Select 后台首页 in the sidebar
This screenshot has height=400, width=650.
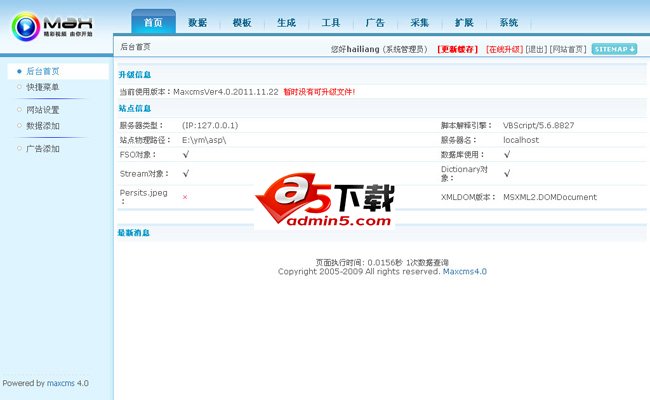tap(43, 71)
